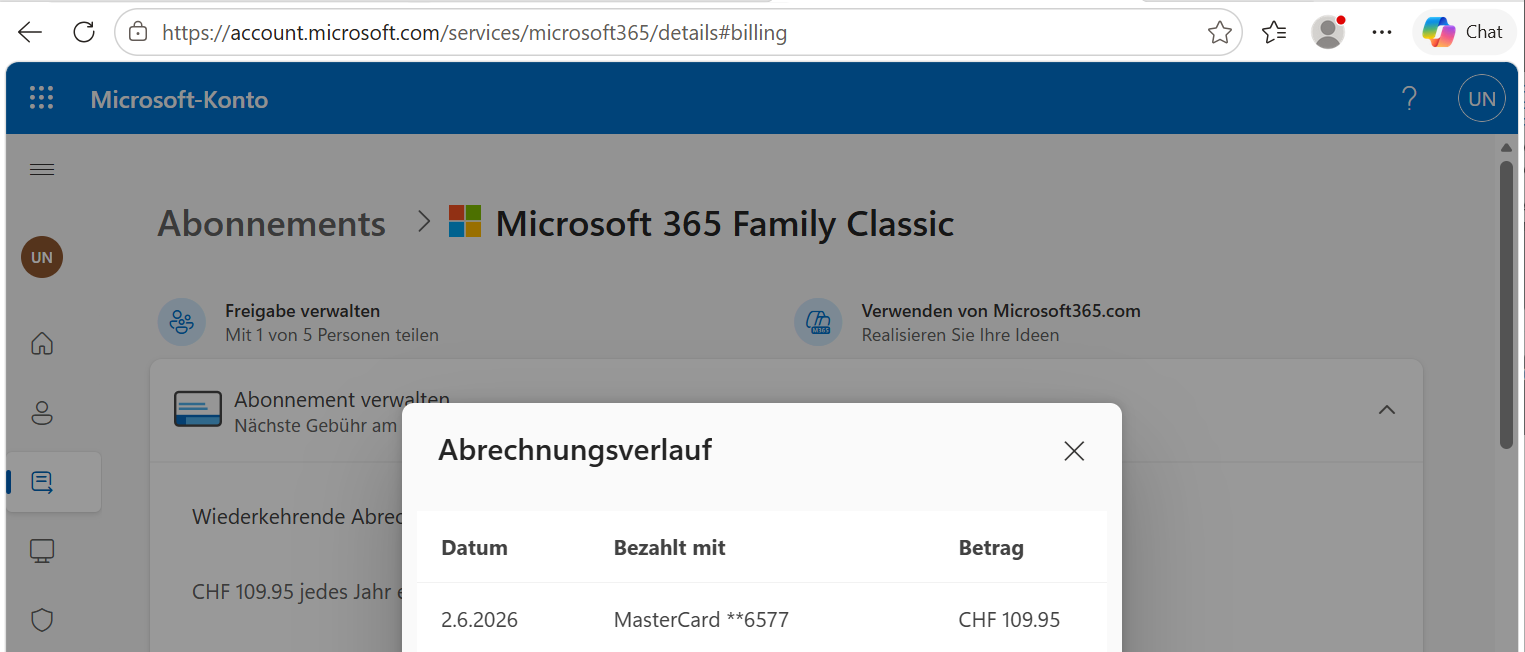The image size is (1525, 652).
Task: Open the Security shield sidebar icon
Action: click(42, 620)
